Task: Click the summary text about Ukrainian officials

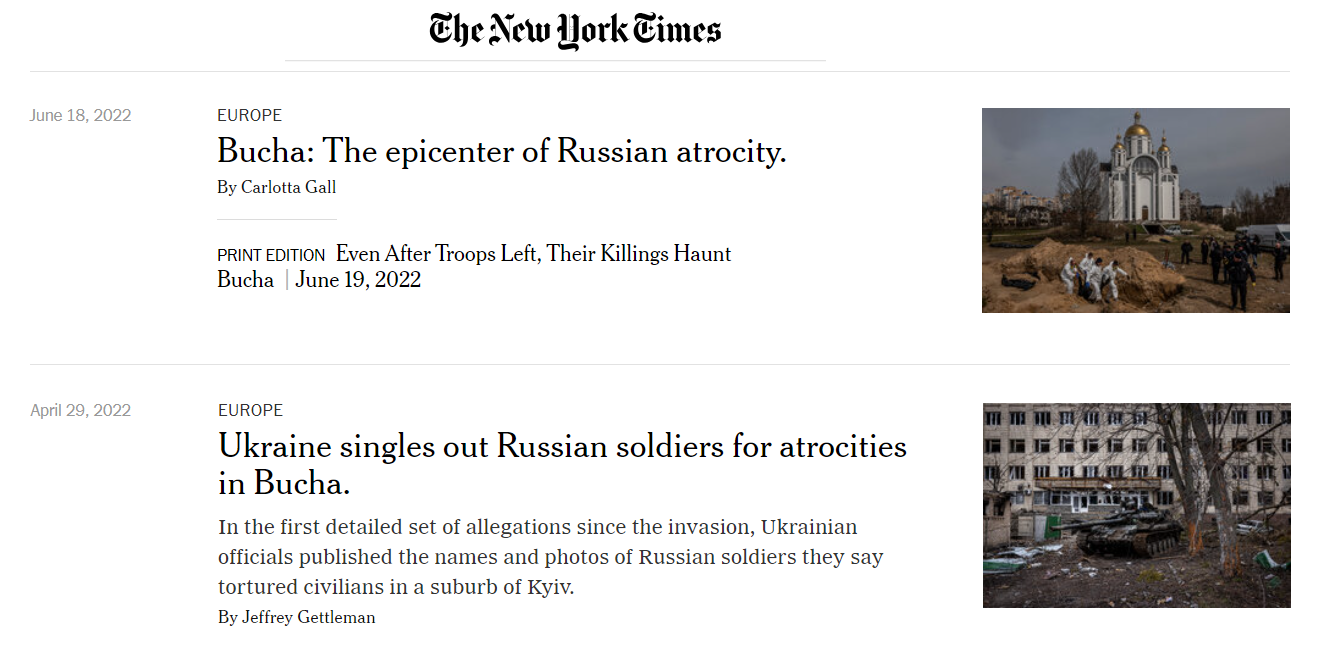Action: pyautogui.click(x=550, y=556)
